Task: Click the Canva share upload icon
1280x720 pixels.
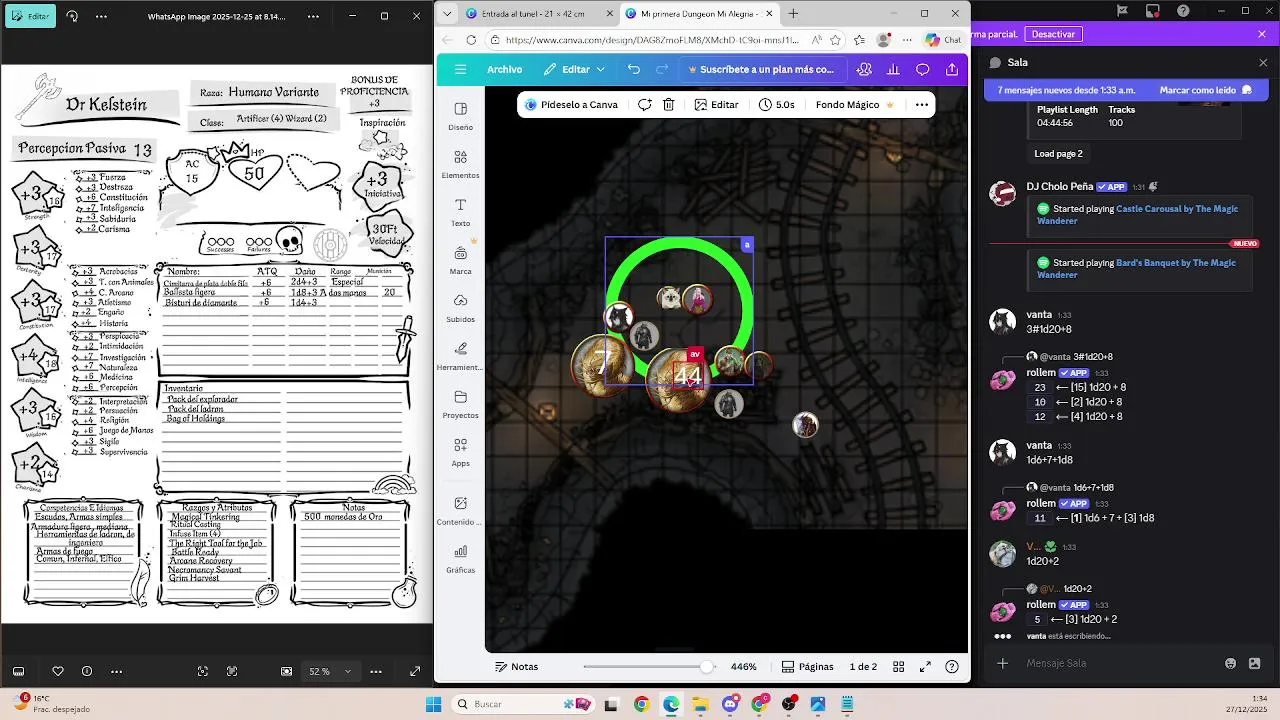Action: [952, 70]
